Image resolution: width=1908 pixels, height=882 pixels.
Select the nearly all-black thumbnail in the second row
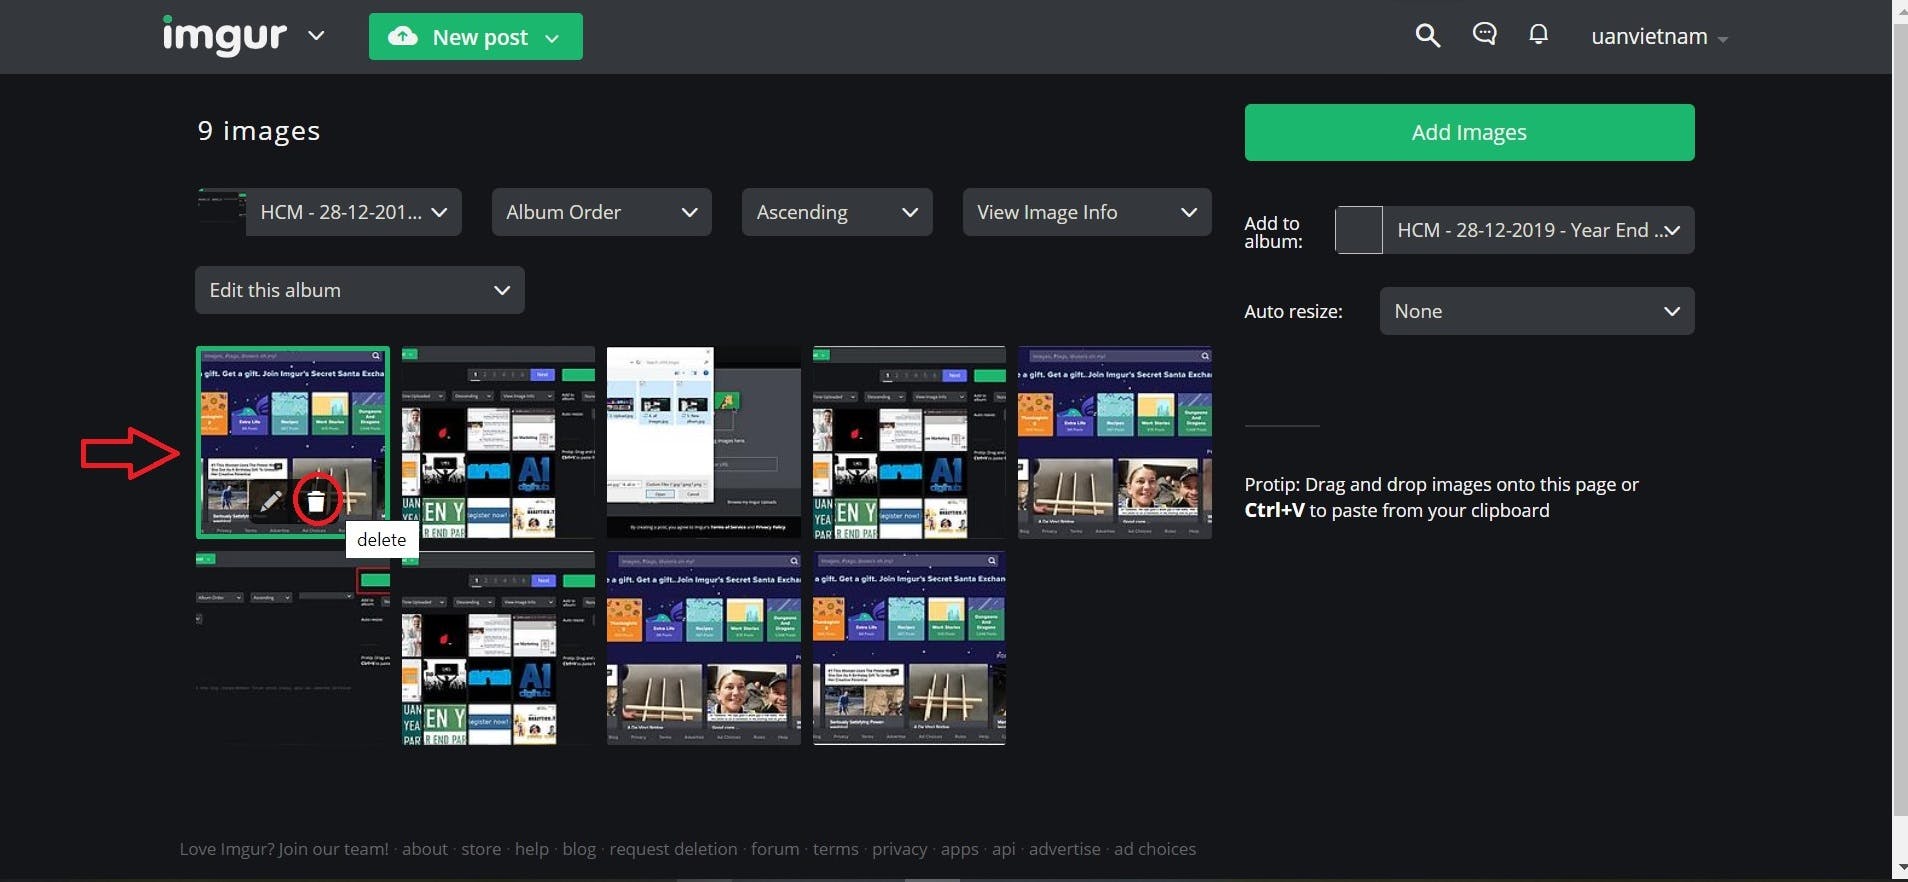(293, 648)
